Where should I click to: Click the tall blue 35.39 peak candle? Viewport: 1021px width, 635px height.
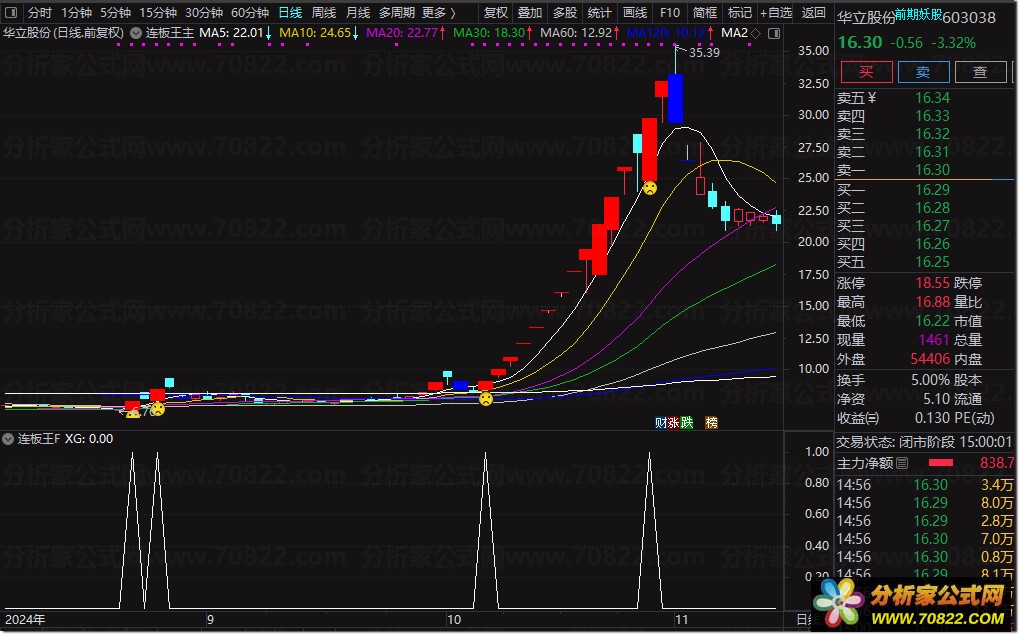click(675, 98)
